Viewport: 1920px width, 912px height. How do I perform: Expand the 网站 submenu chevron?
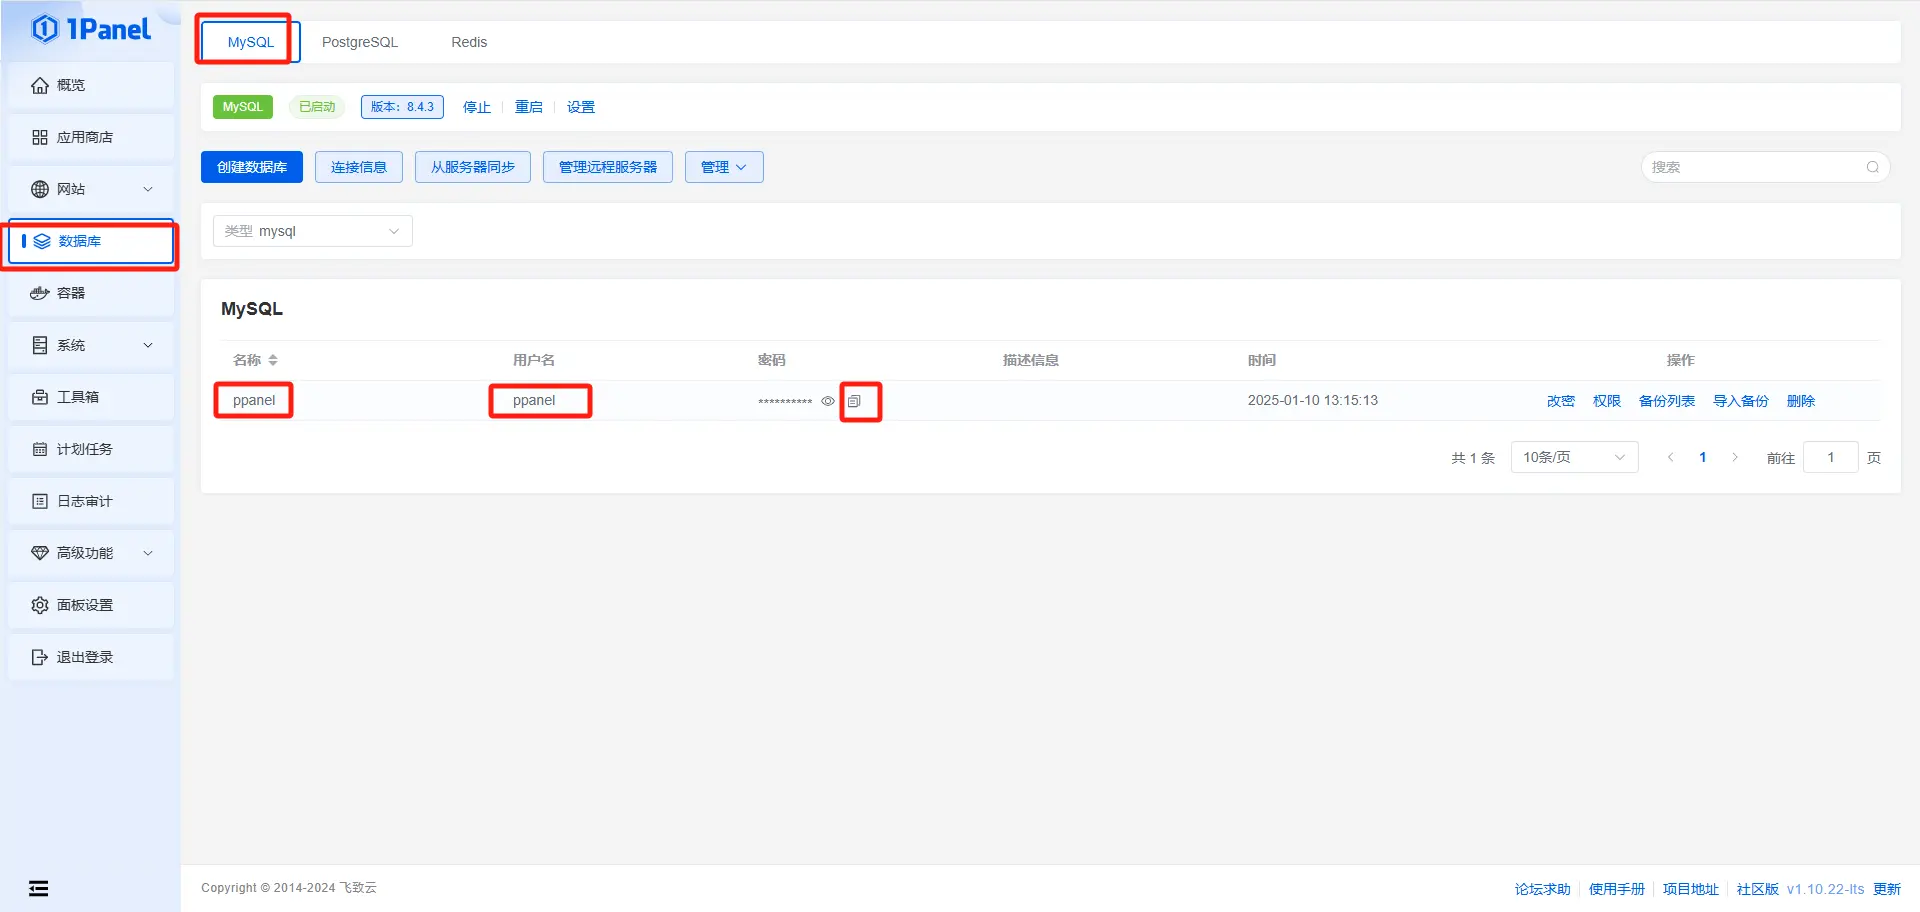click(x=148, y=189)
